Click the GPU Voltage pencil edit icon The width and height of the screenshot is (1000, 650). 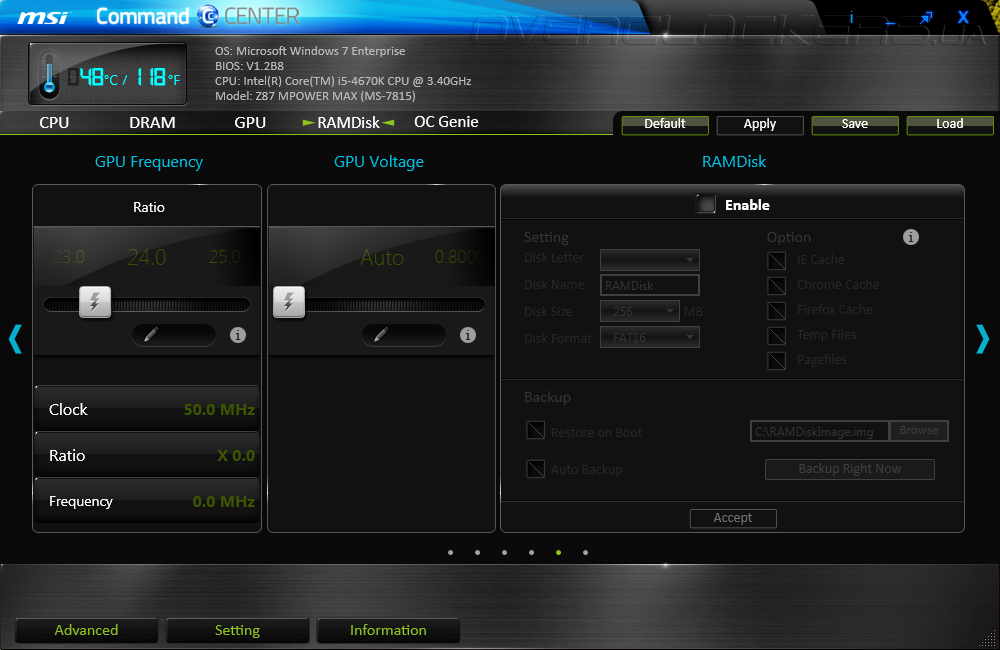(381, 335)
